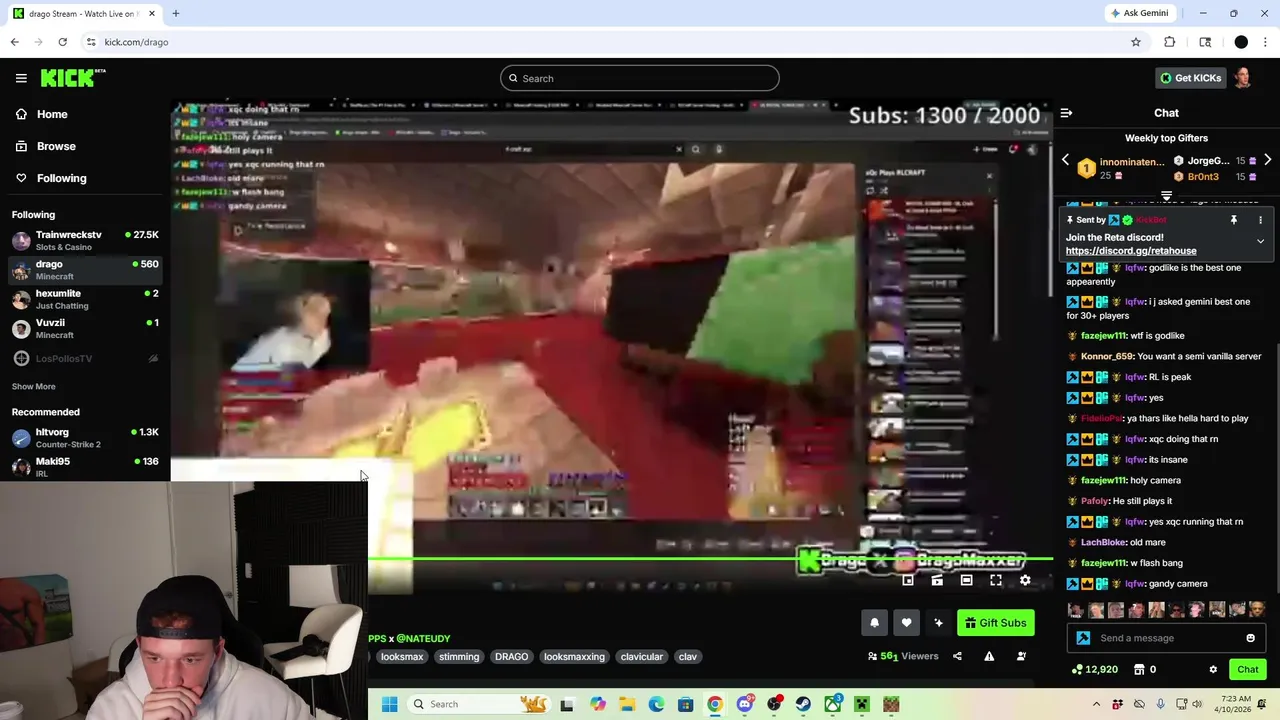
Task: Toggle stream notifications bell
Action: point(874,623)
